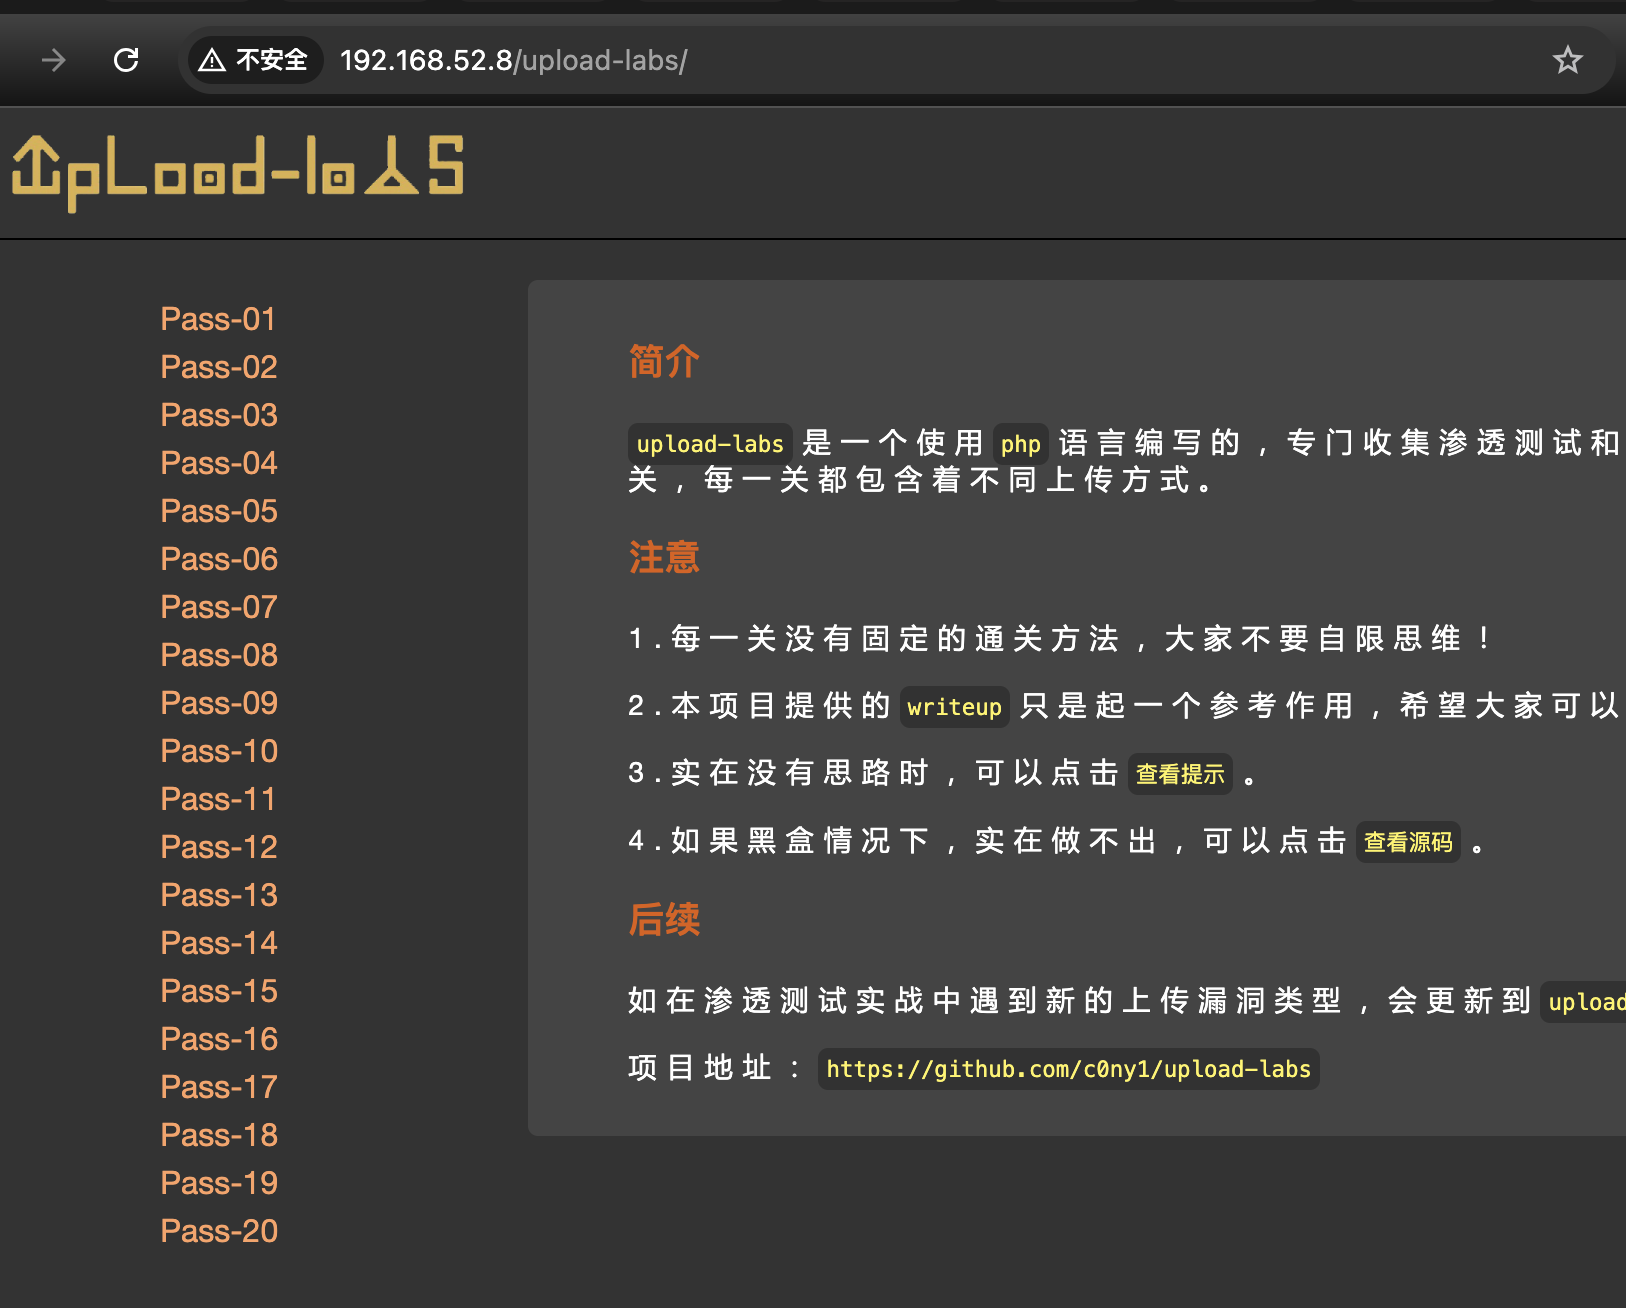
Task: Navigate to Pass-08
Action: pyautogui.click(x=219, y=655)
